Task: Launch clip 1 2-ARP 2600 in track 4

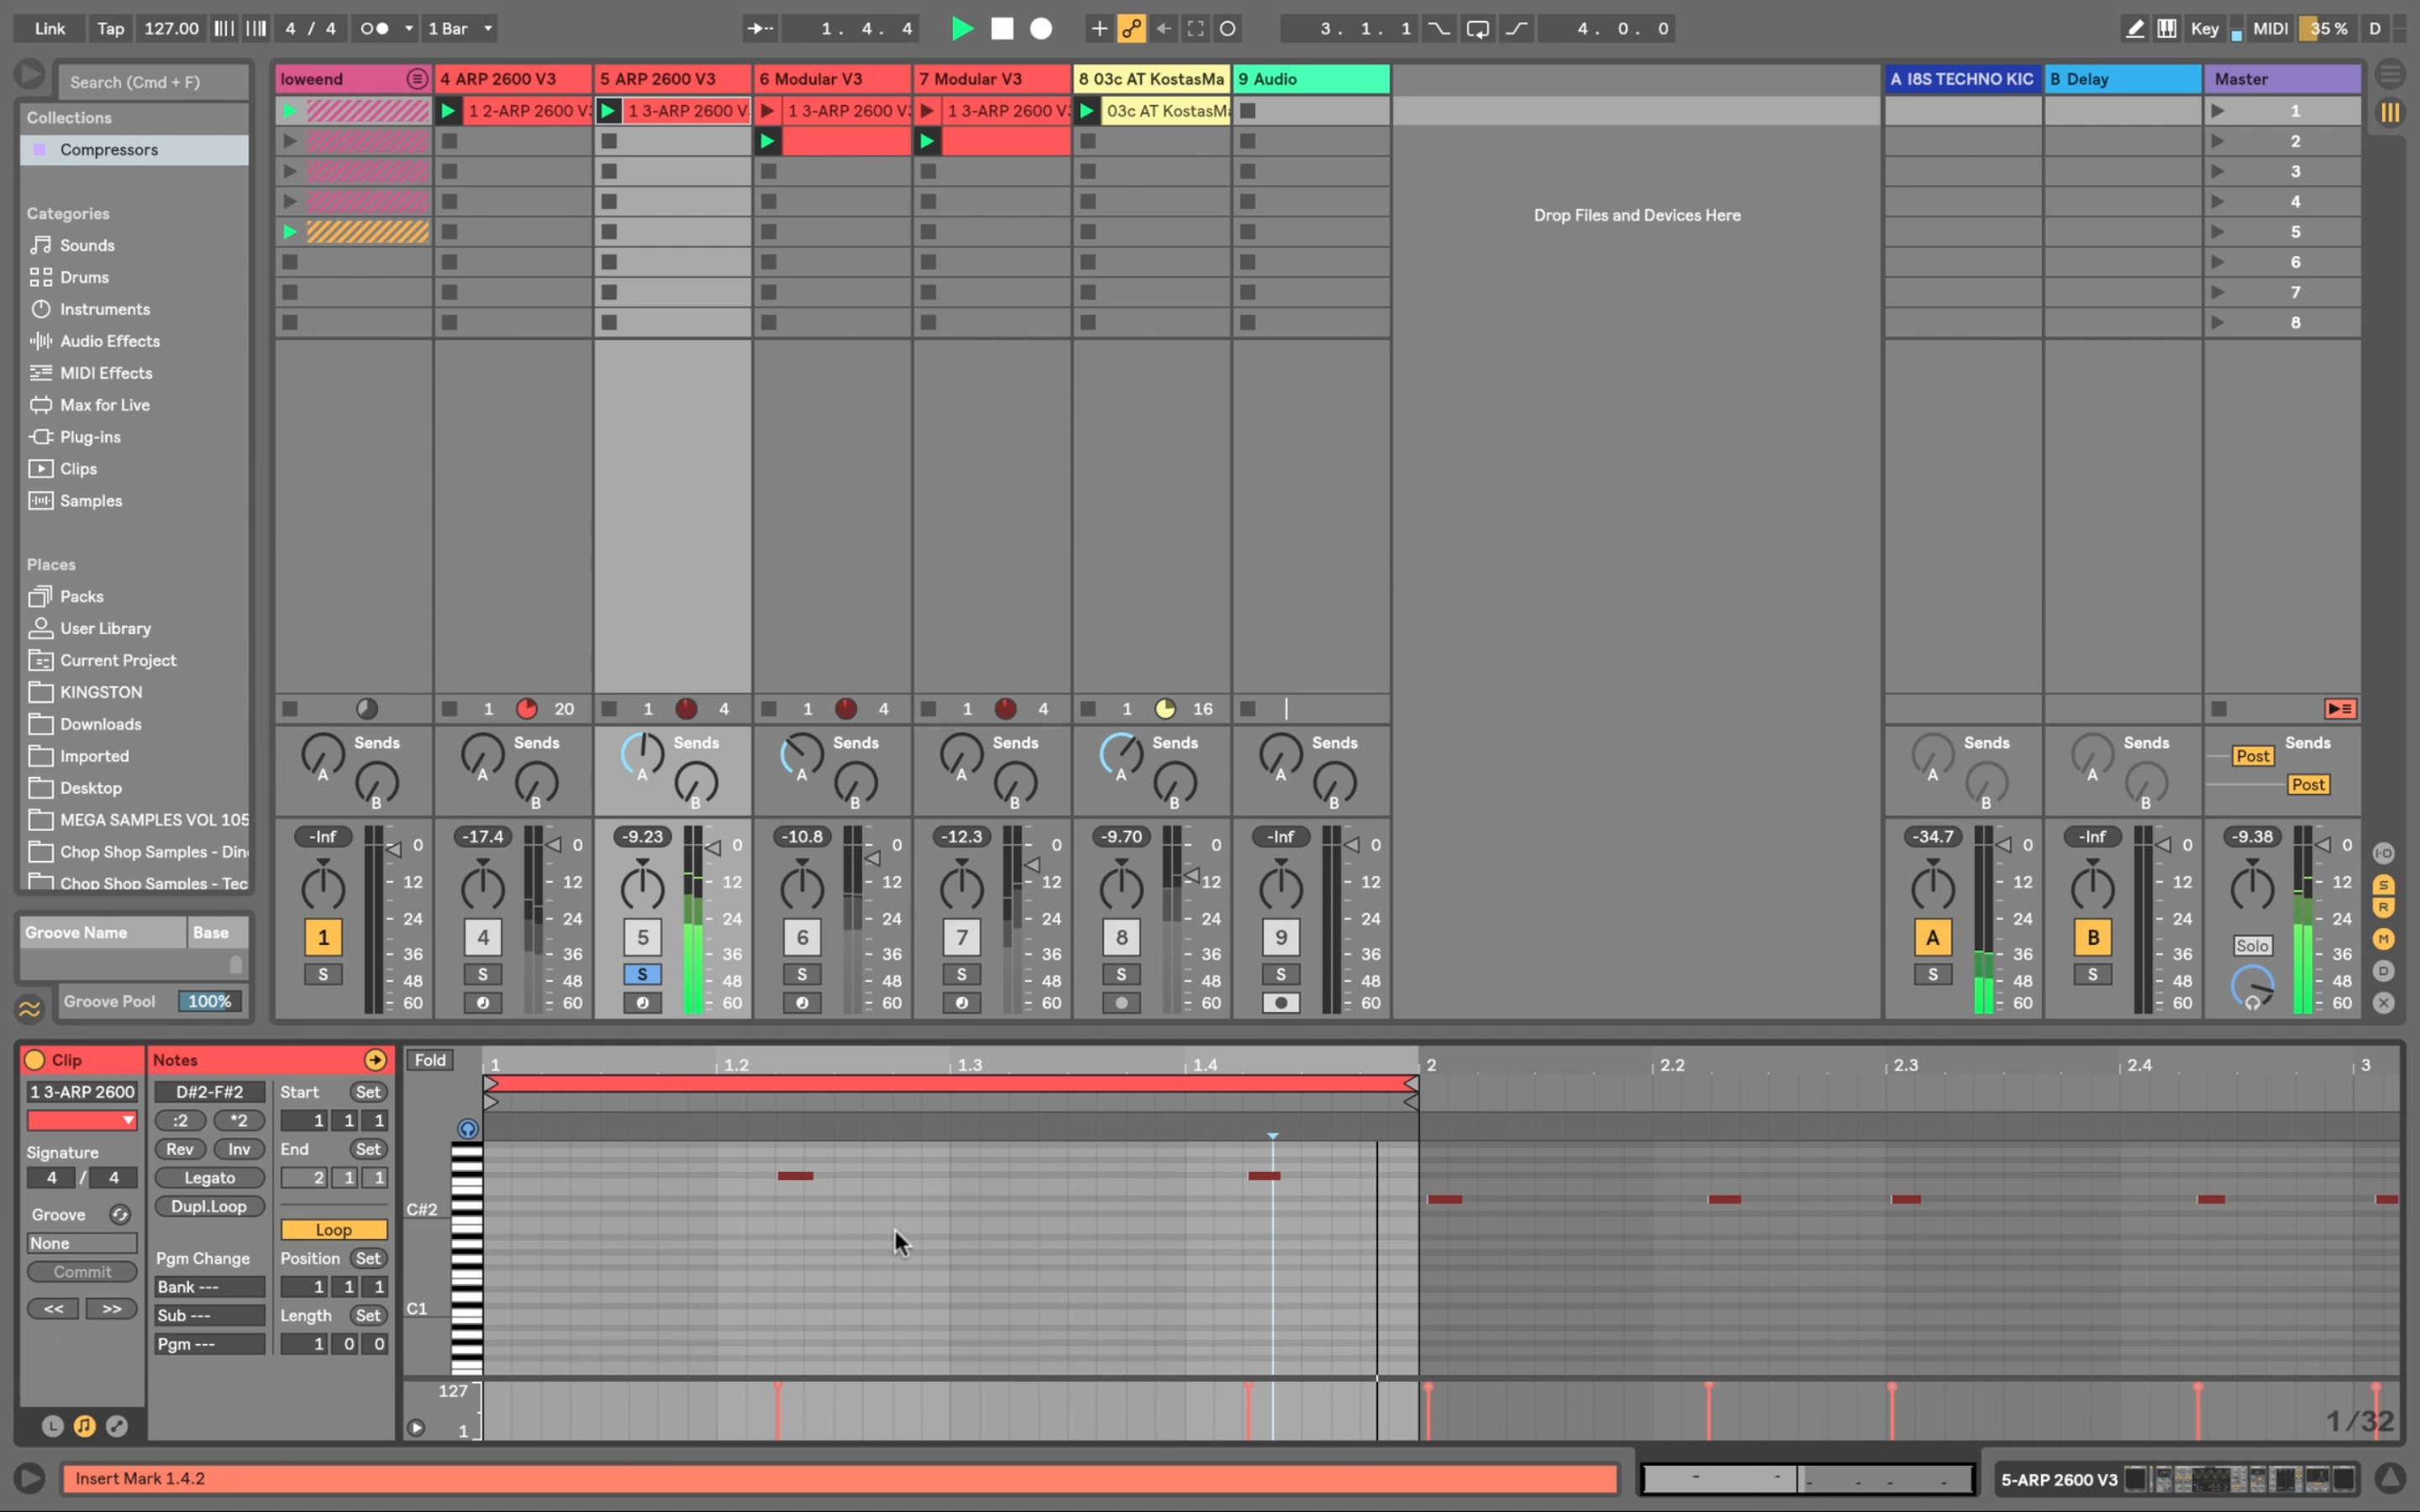Action: pos(449,111)
